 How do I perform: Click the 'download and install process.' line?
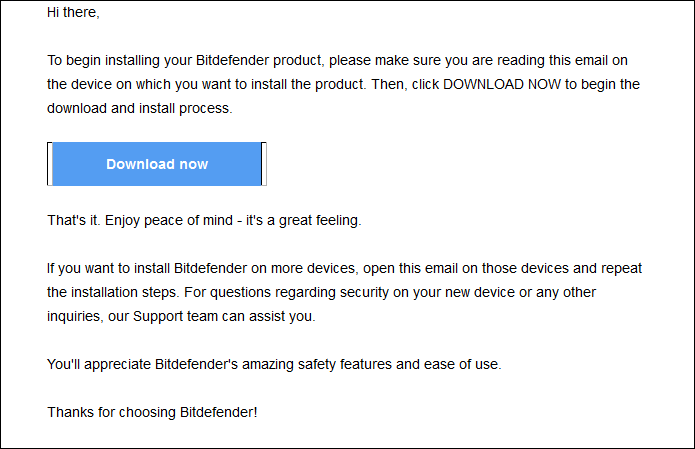(140, 108)
